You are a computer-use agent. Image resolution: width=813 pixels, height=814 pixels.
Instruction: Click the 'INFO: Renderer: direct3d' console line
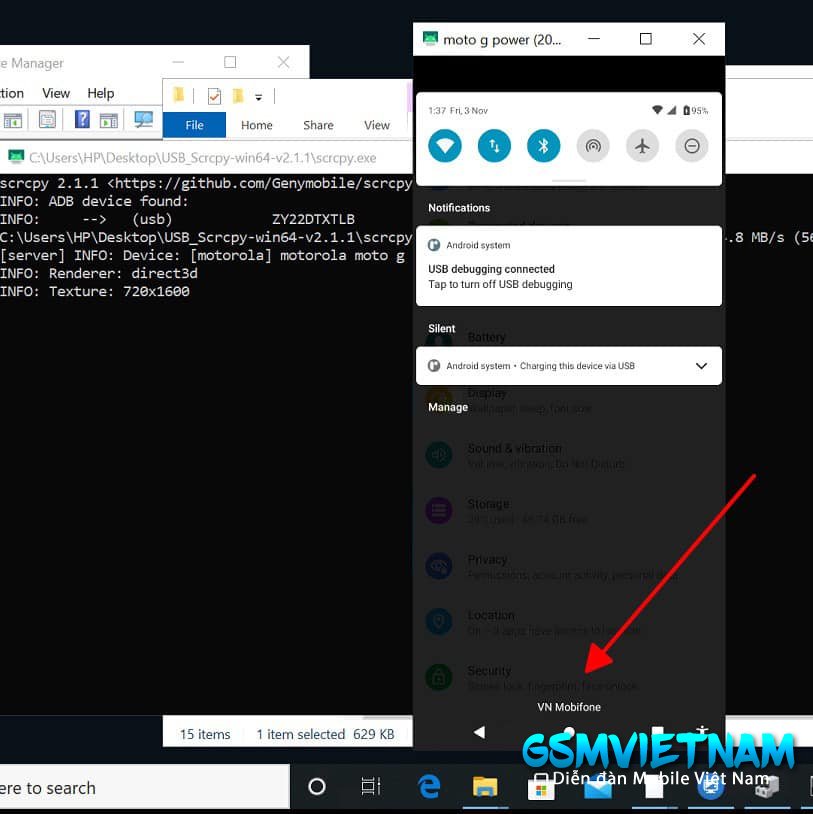(x=99, y=273)
